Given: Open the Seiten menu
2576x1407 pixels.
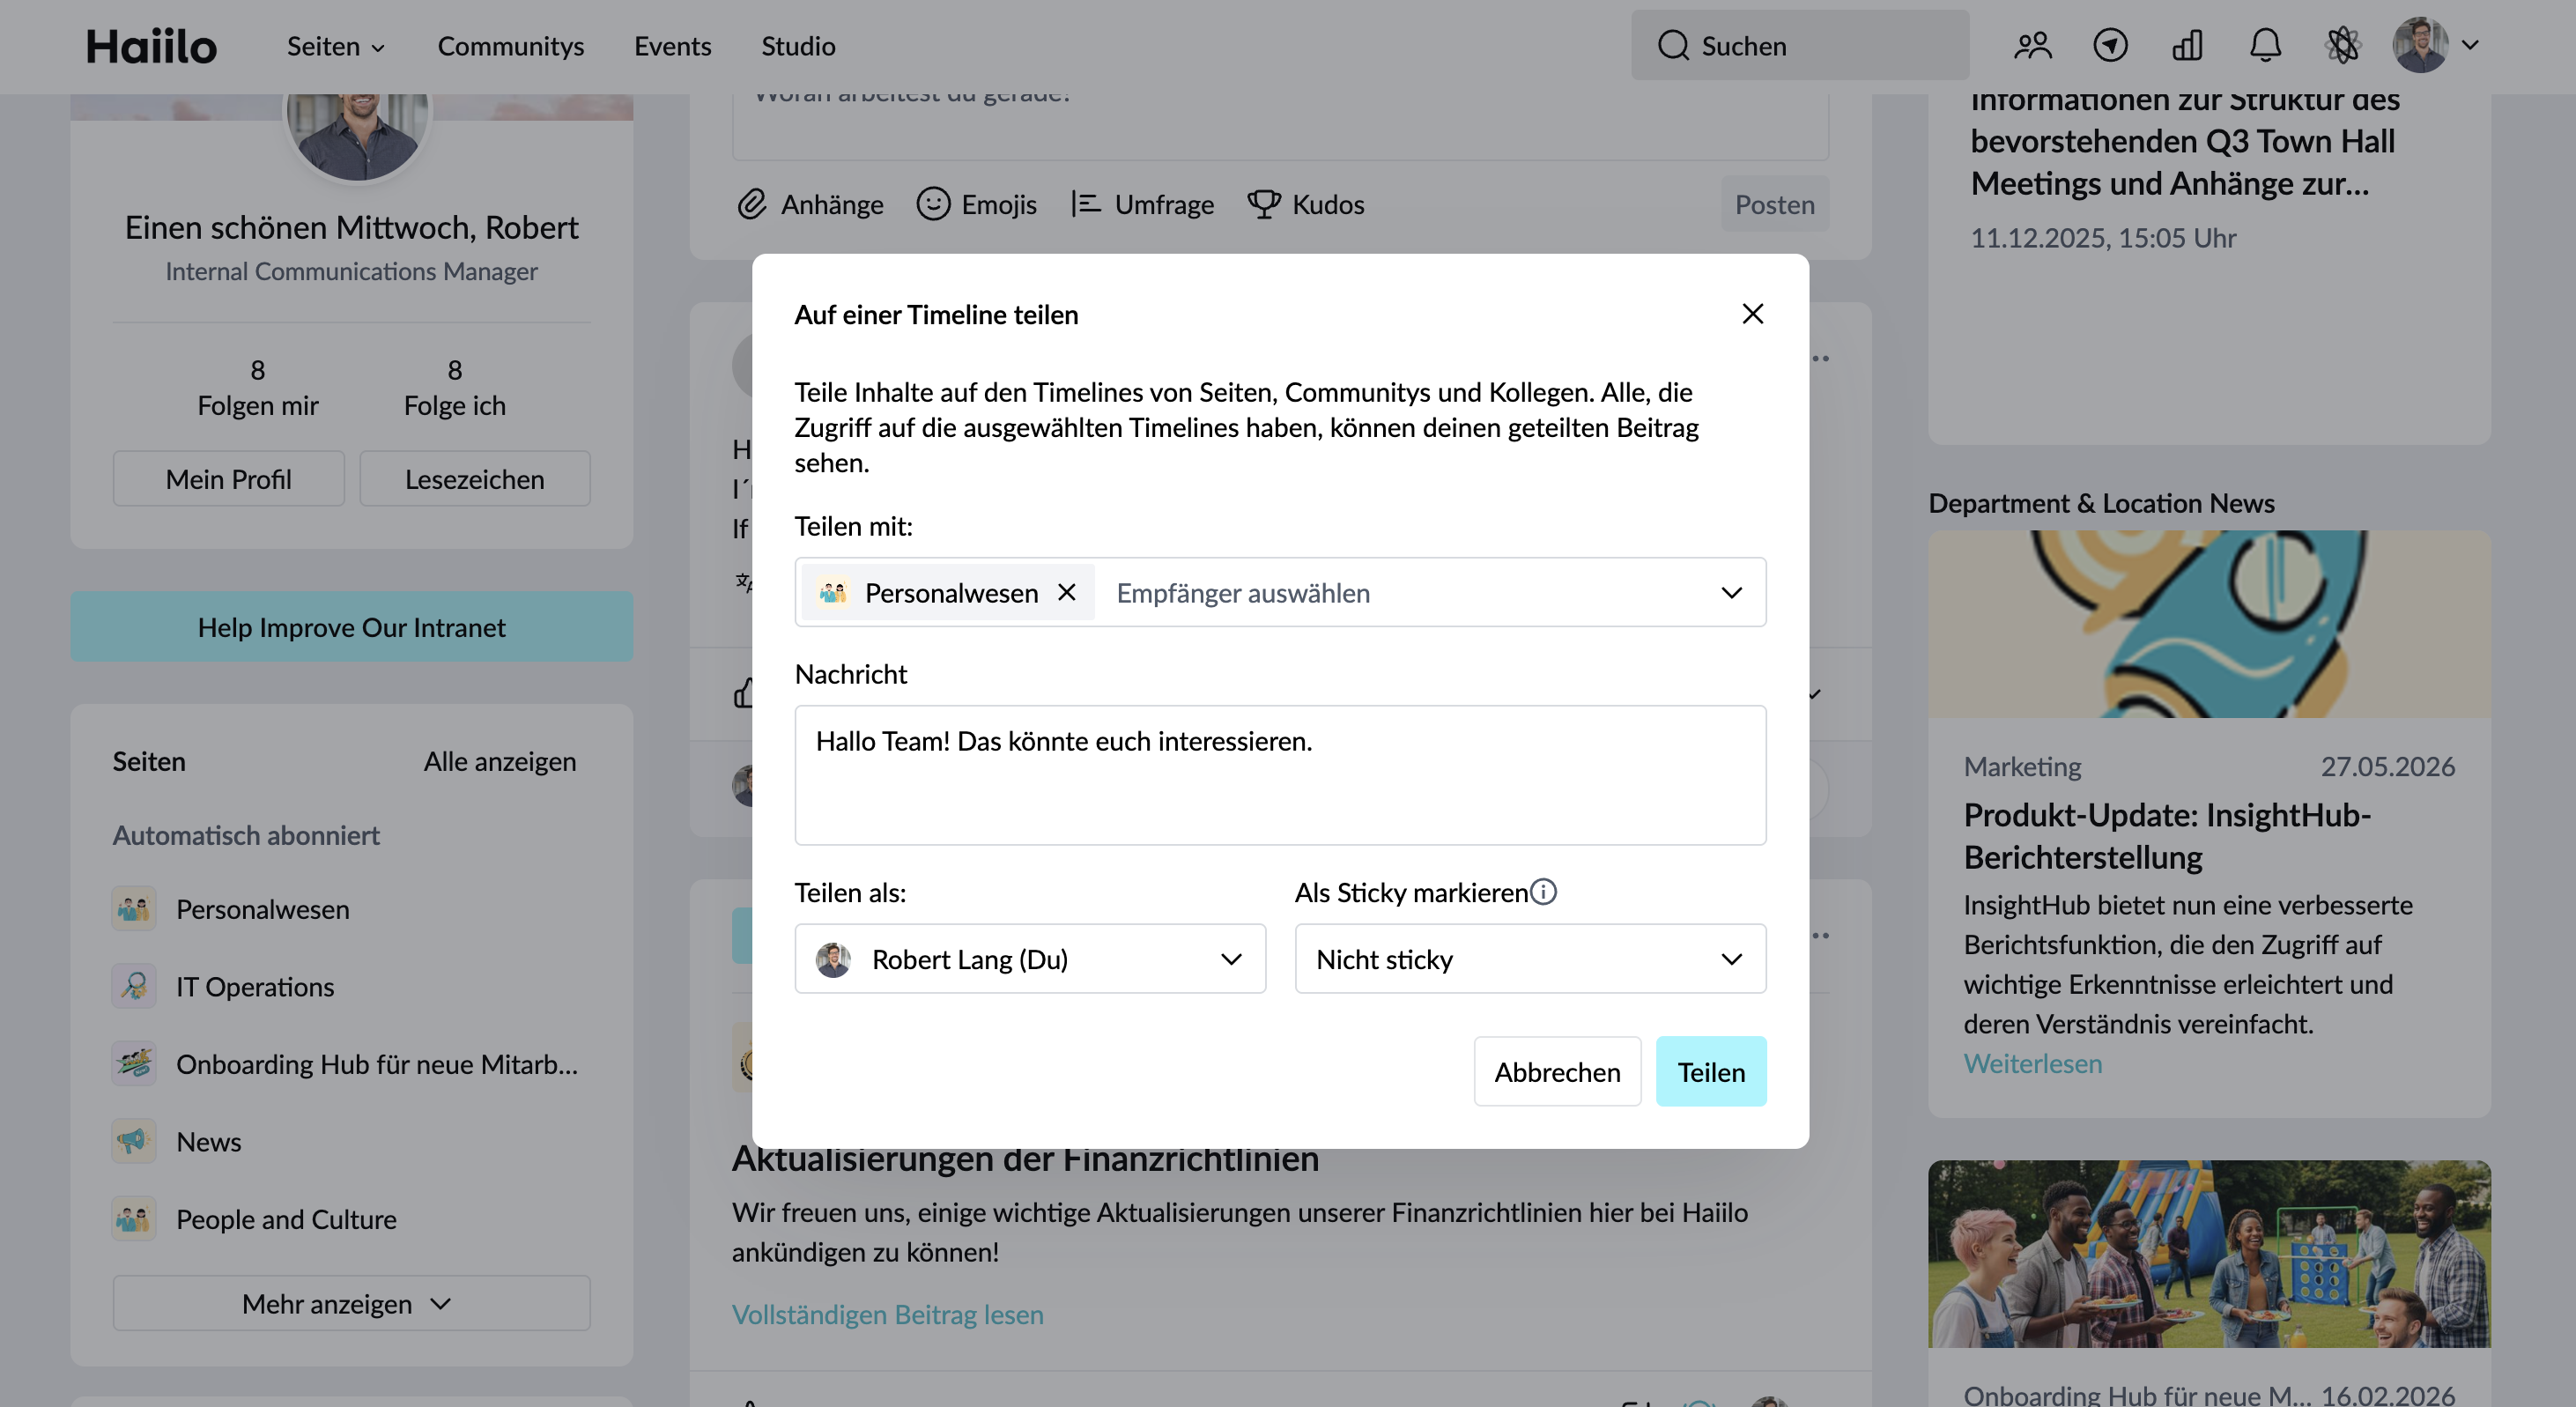Looking at the screenshot, I should (x=336, y=46).
